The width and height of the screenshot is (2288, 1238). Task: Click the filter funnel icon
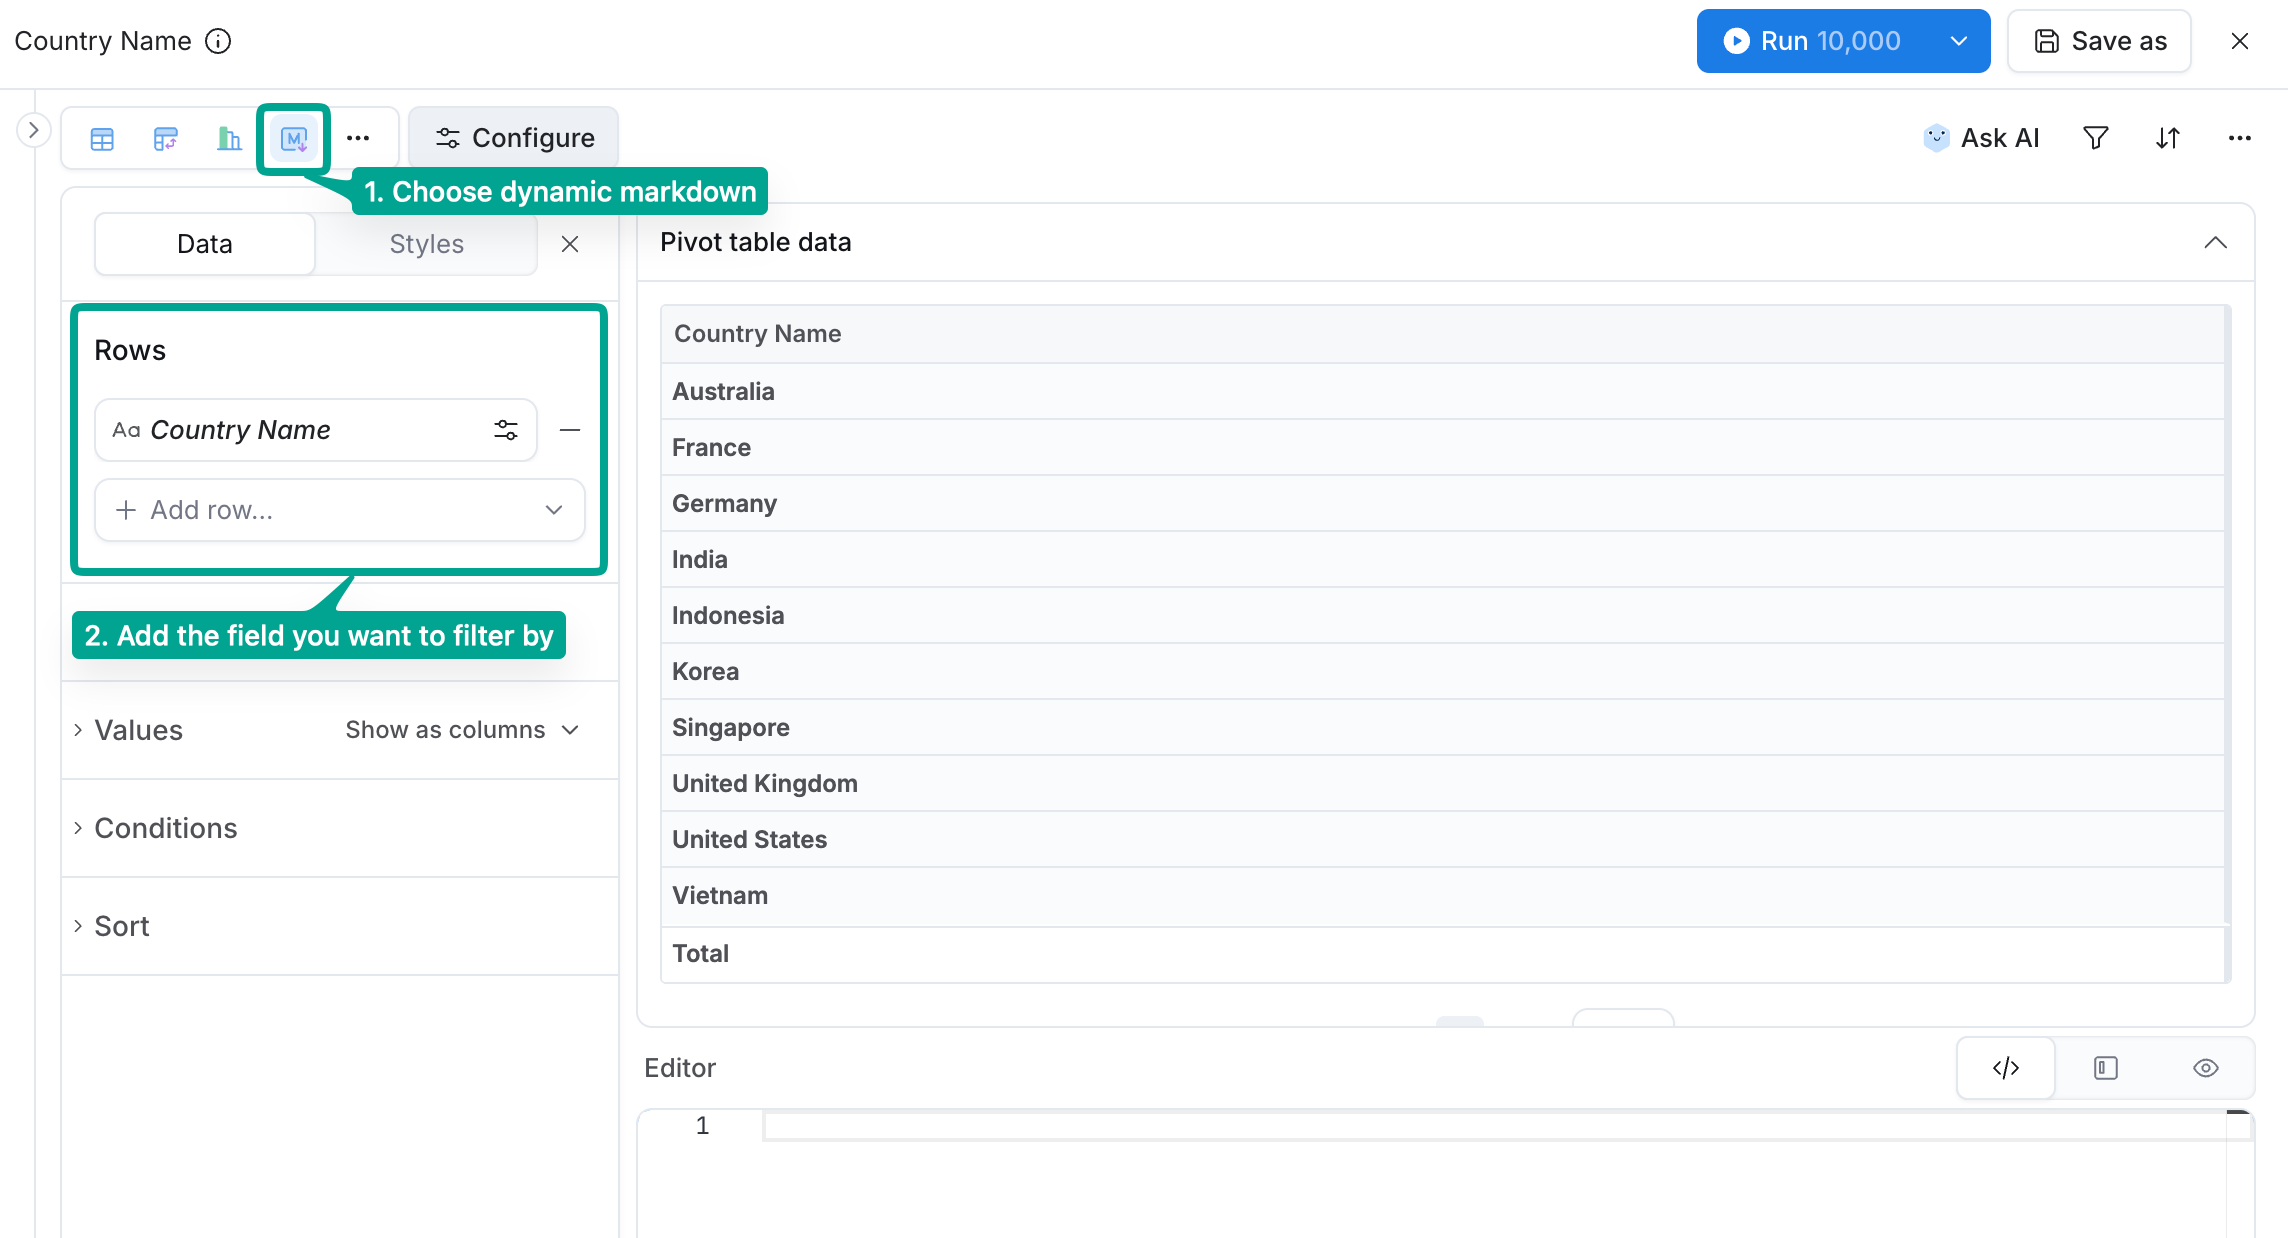(x=2096, y=138)
